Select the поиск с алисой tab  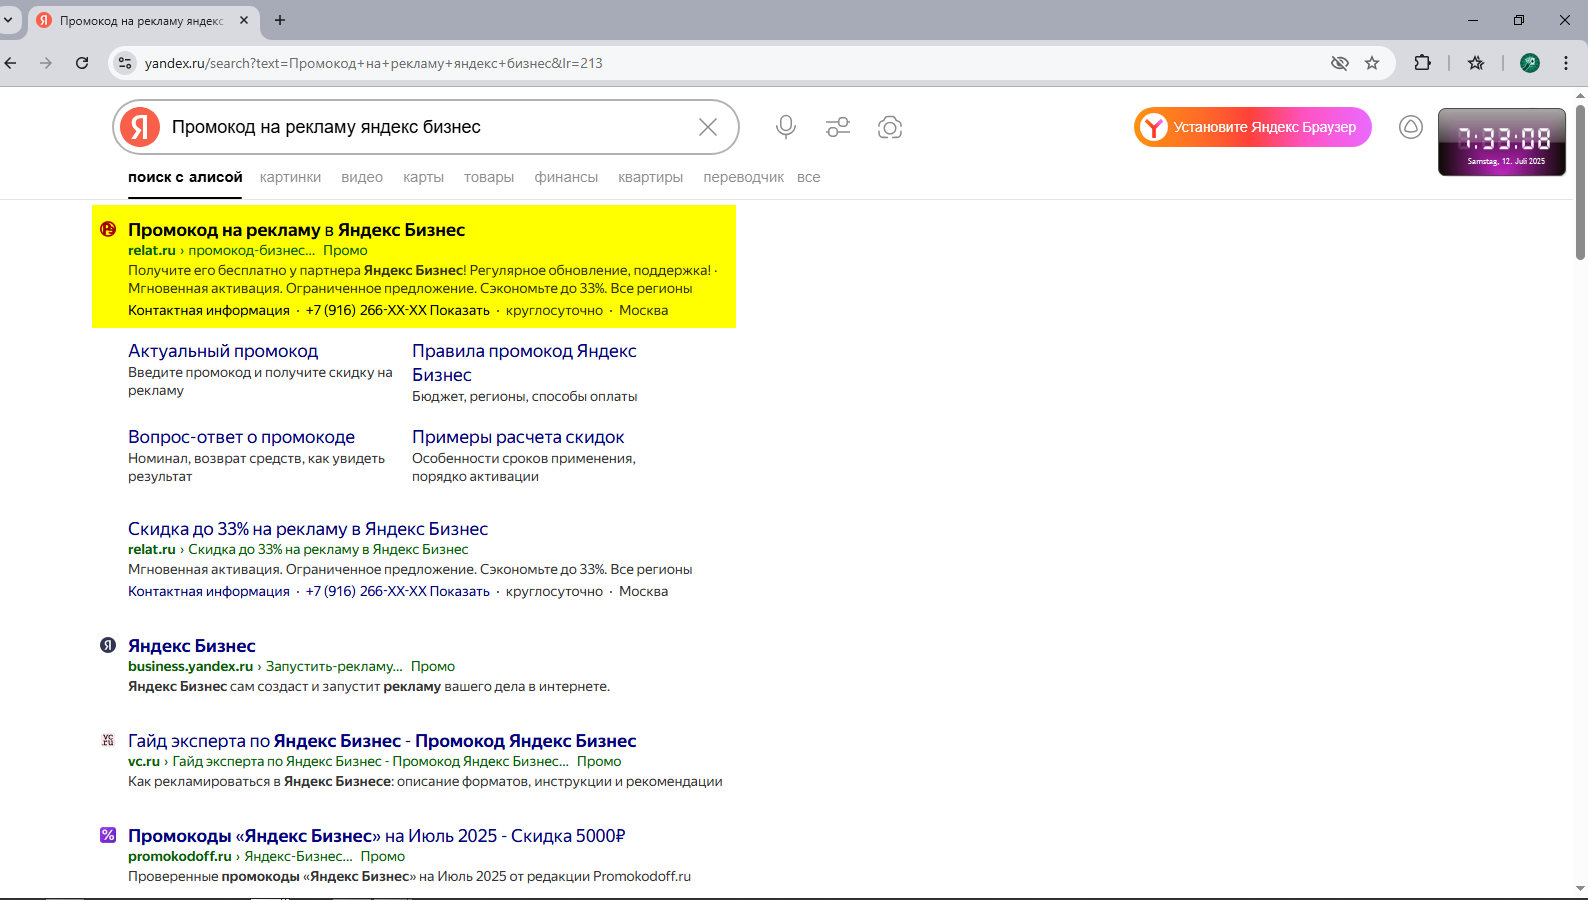click(x=185, y=177)
